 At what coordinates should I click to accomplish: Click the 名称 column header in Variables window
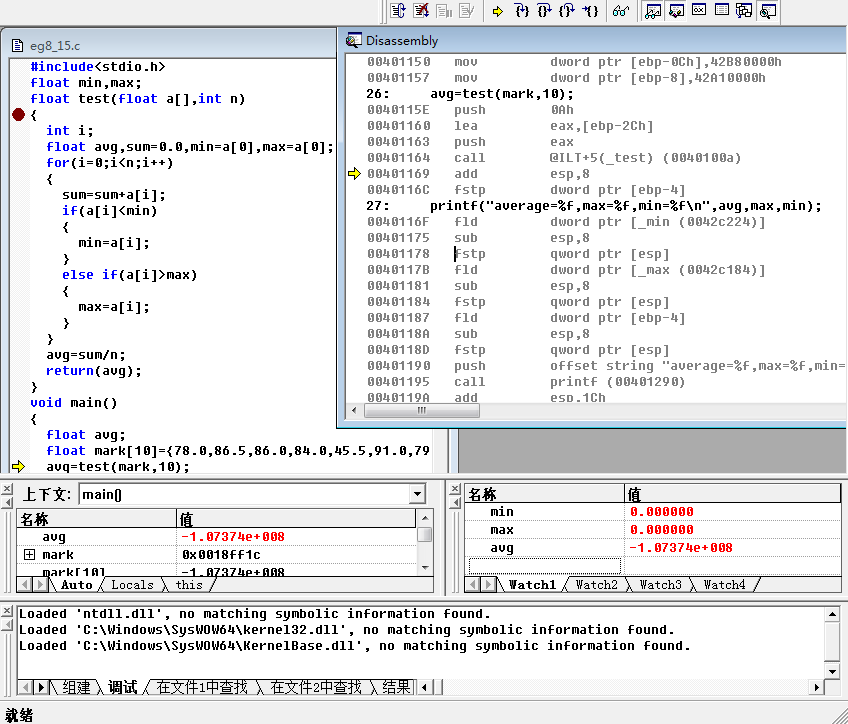coord(97,519)
